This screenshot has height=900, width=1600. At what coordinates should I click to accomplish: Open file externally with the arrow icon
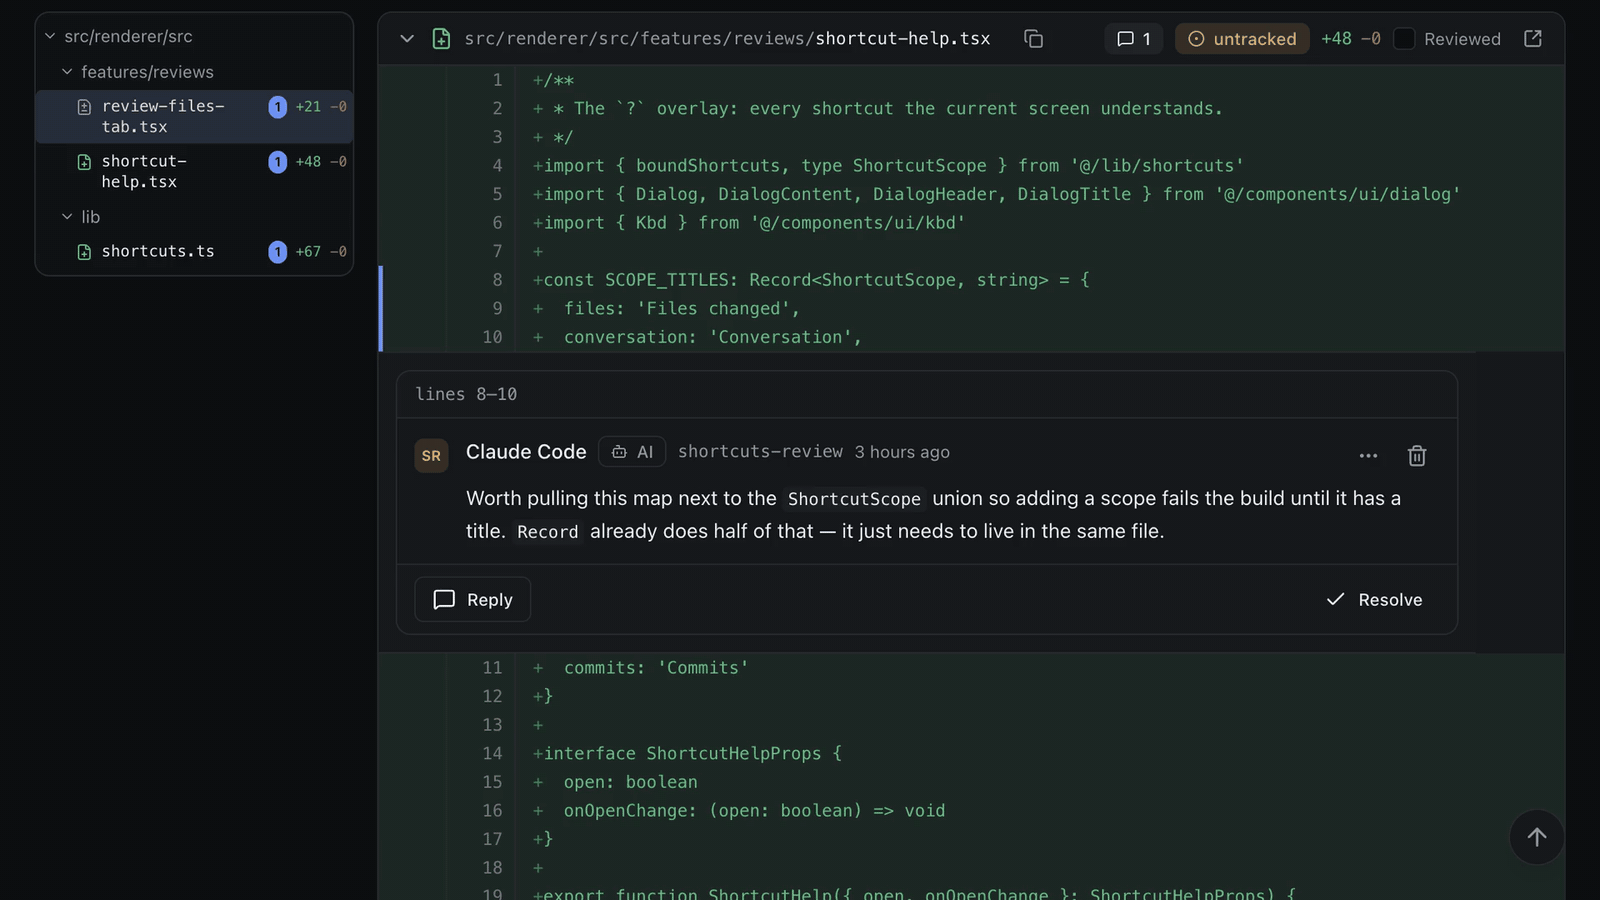(1533, 39)
